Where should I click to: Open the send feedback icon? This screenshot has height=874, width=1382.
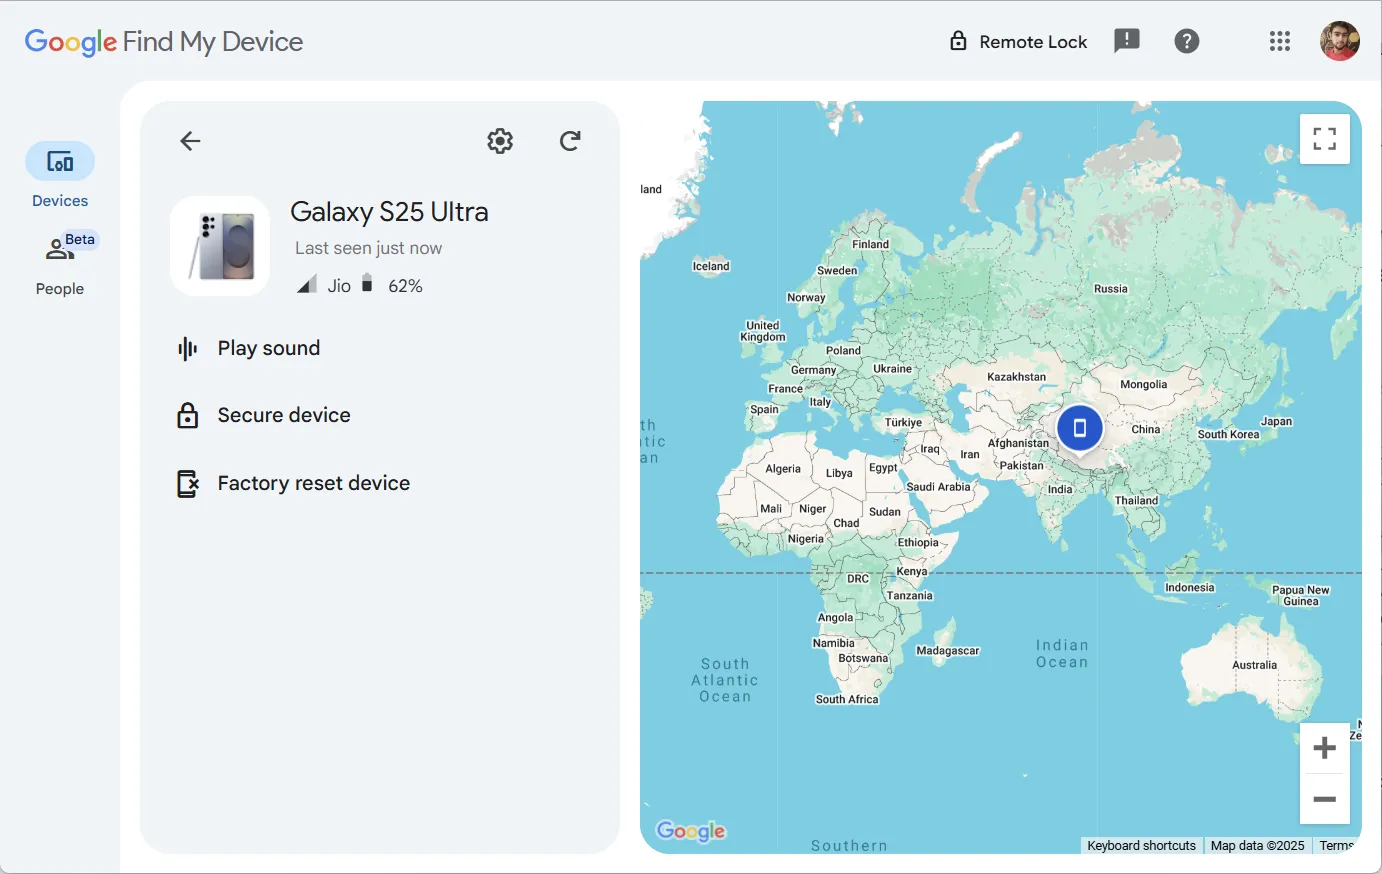click(x=1127, y=41)
